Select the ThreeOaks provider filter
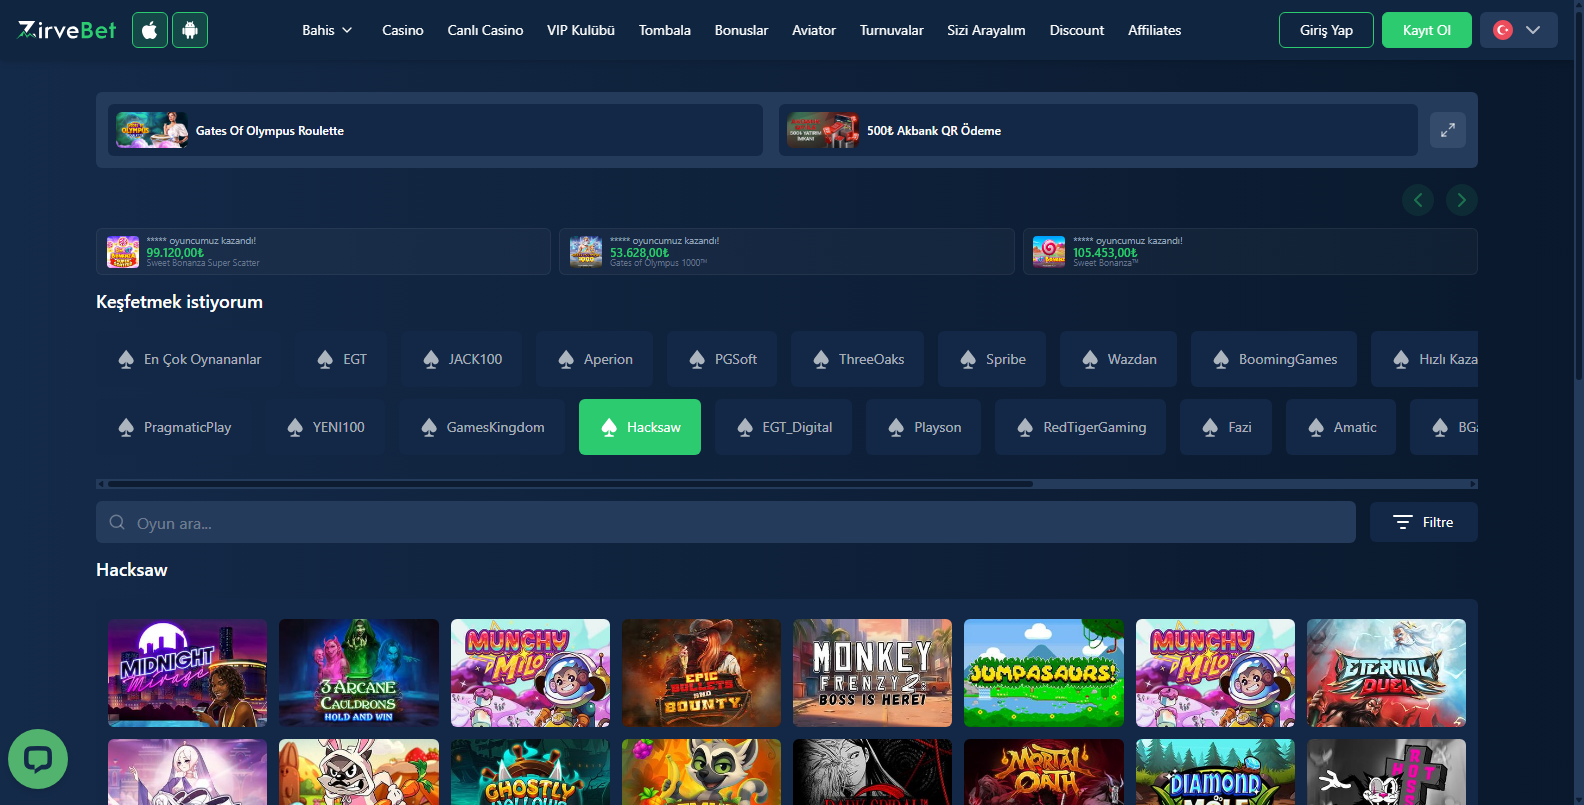Image resolution: width=1584 pixels, height=805 pixels. (x=858, y=359)
